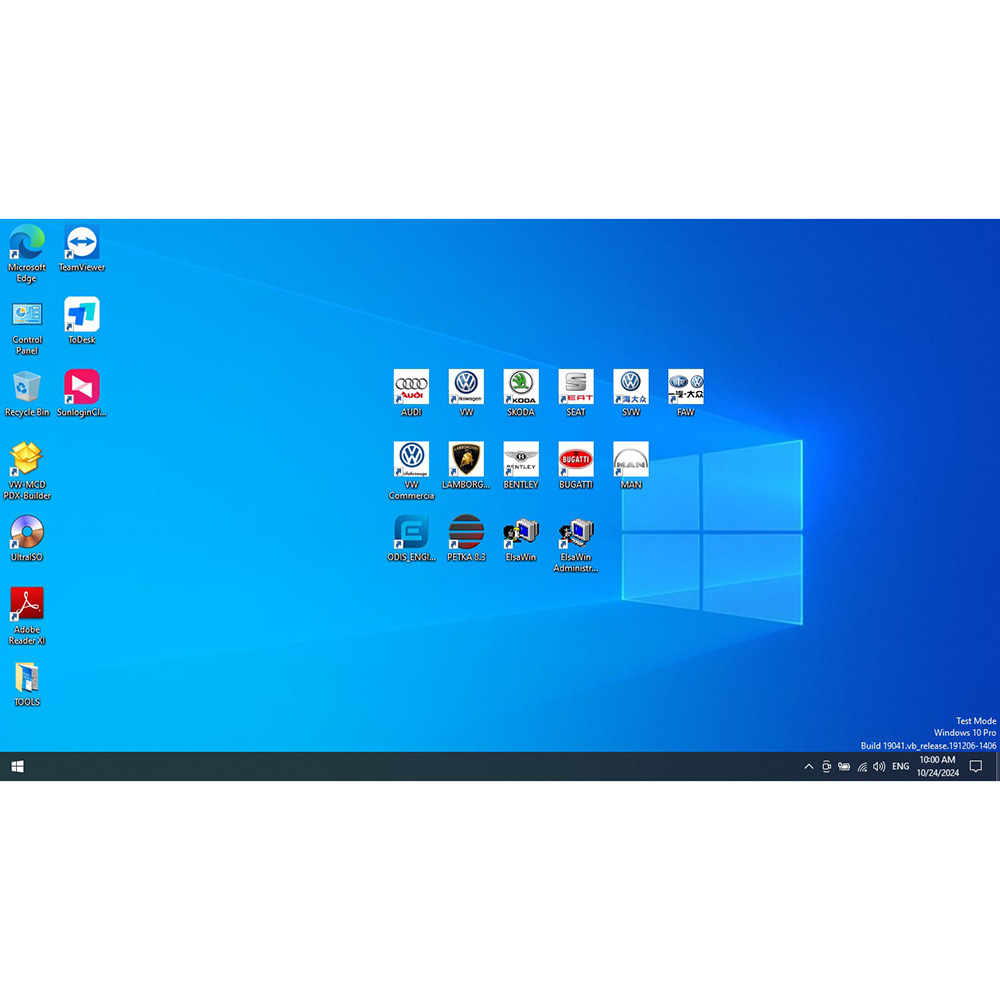Select the TOOLS folder
This screenshot has width=1000, height=1000.
click(27, 684)
